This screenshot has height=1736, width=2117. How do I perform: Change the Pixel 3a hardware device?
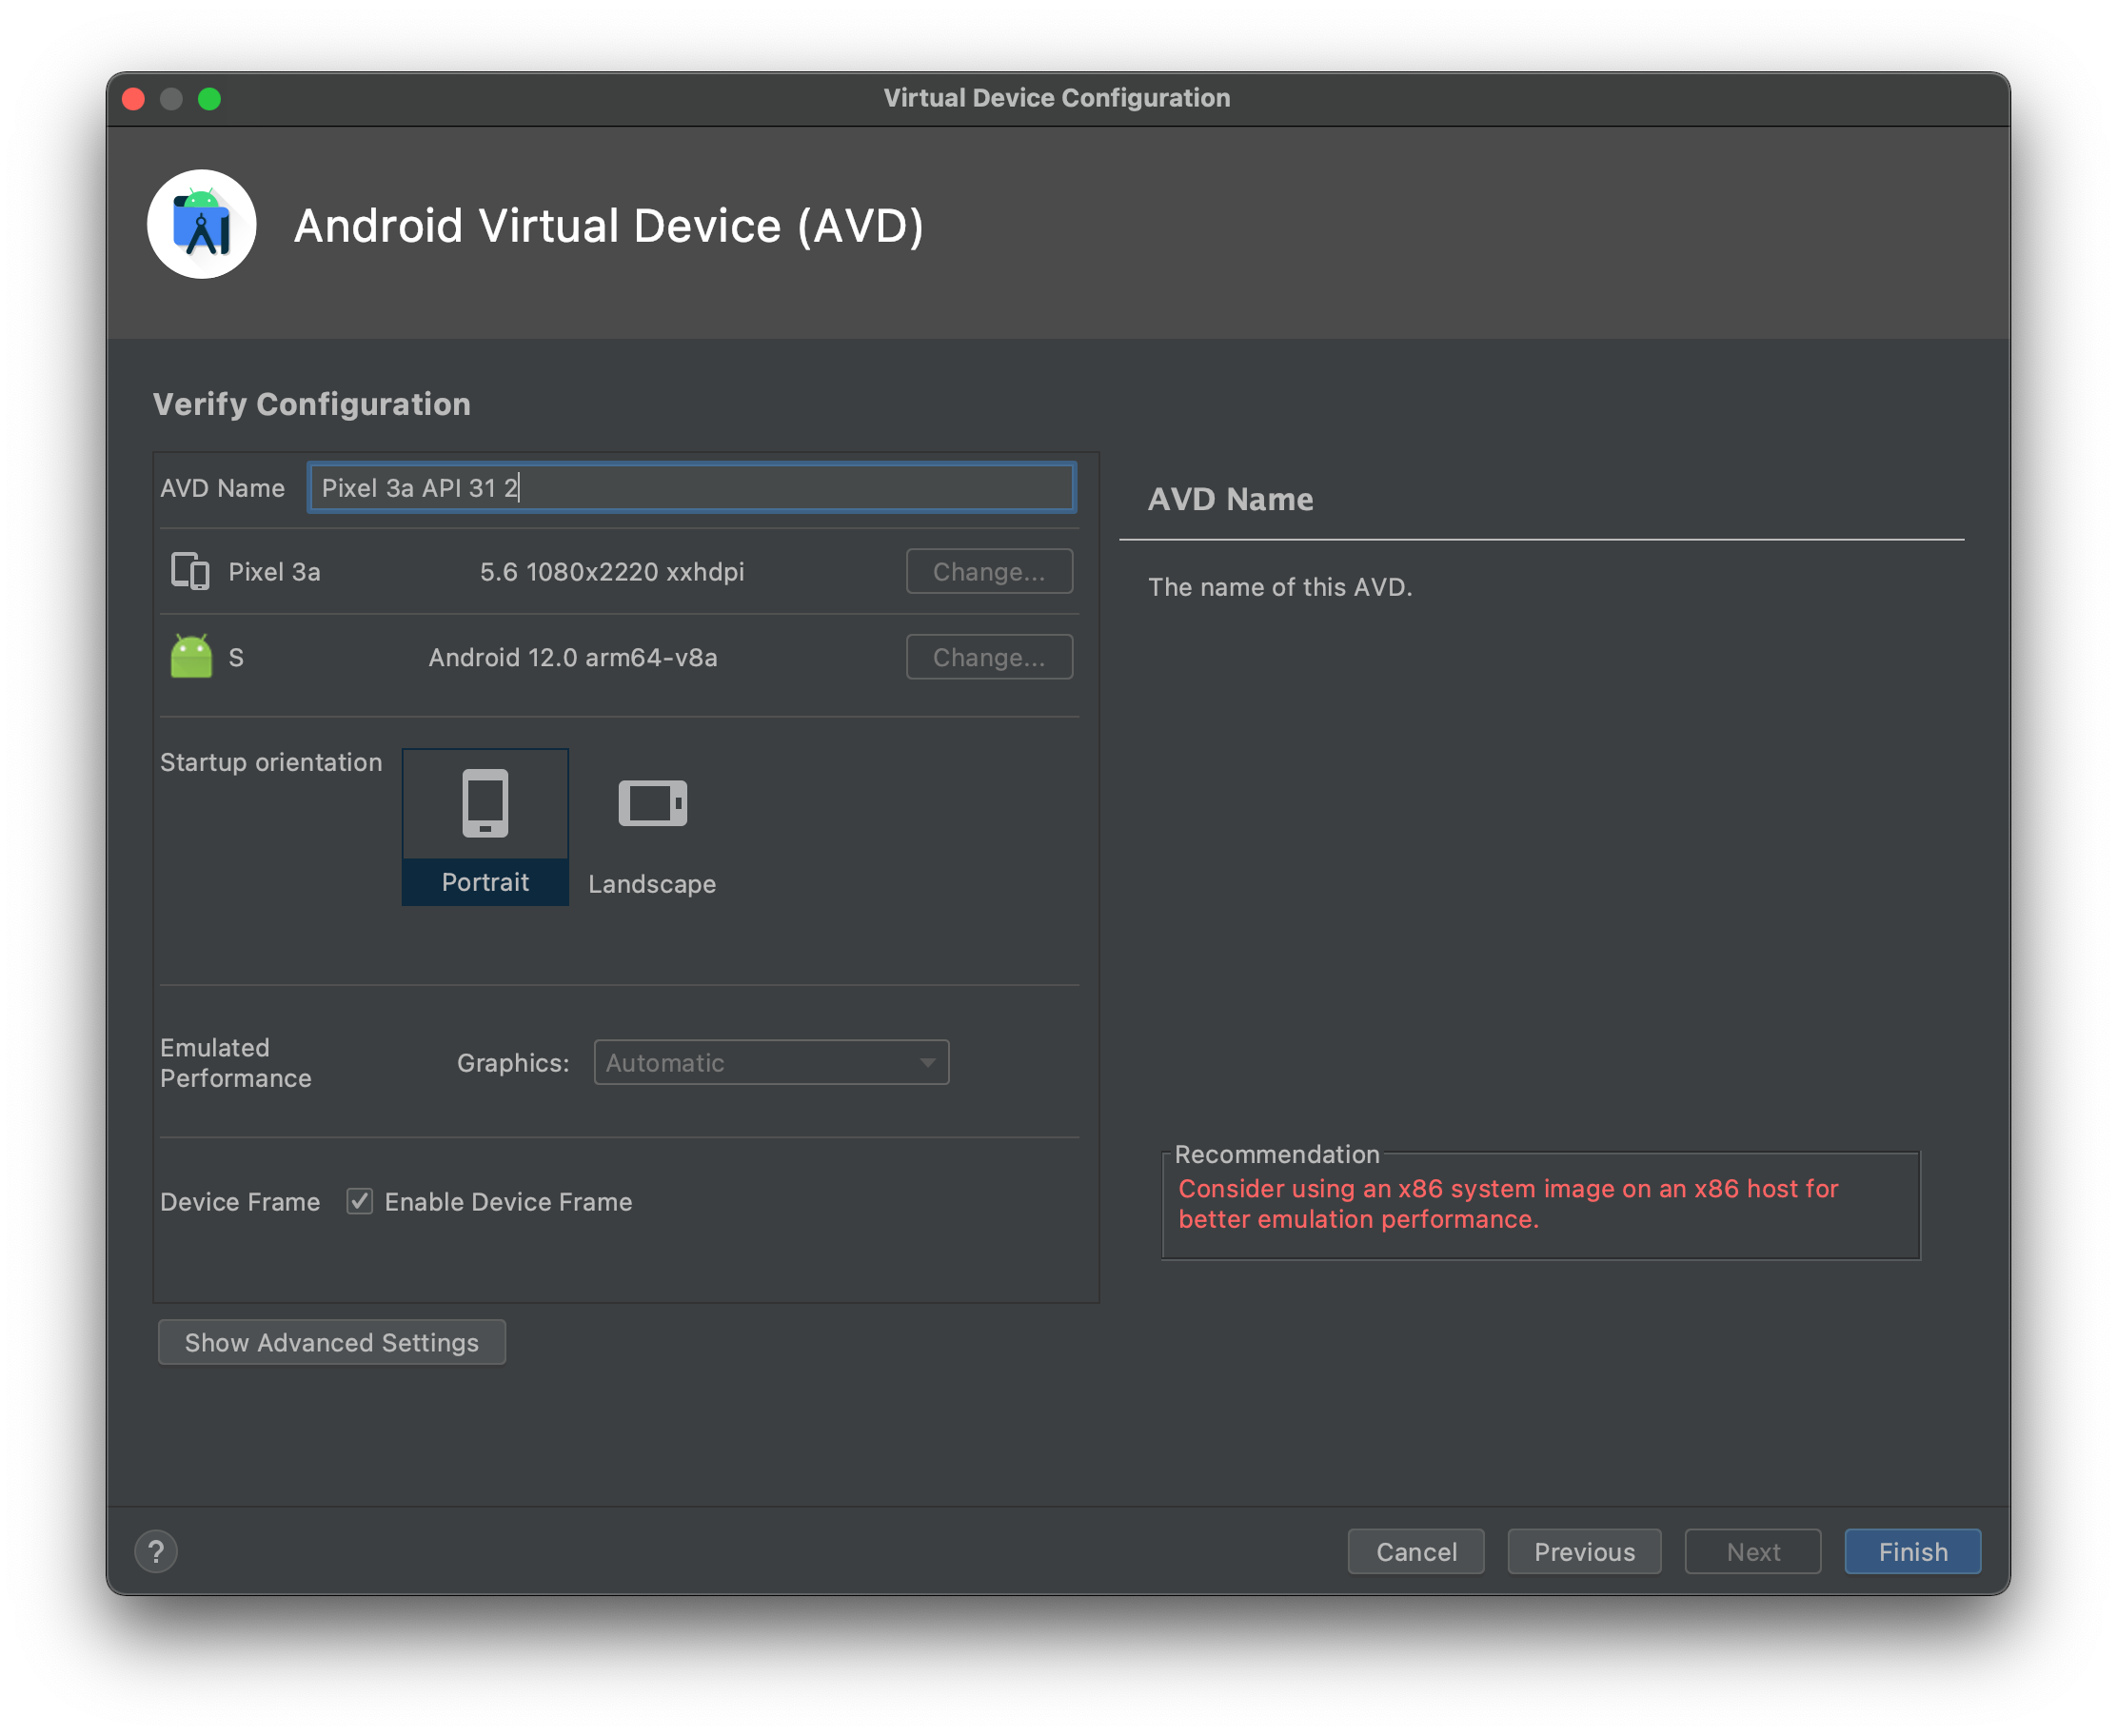tap(989, 571)
